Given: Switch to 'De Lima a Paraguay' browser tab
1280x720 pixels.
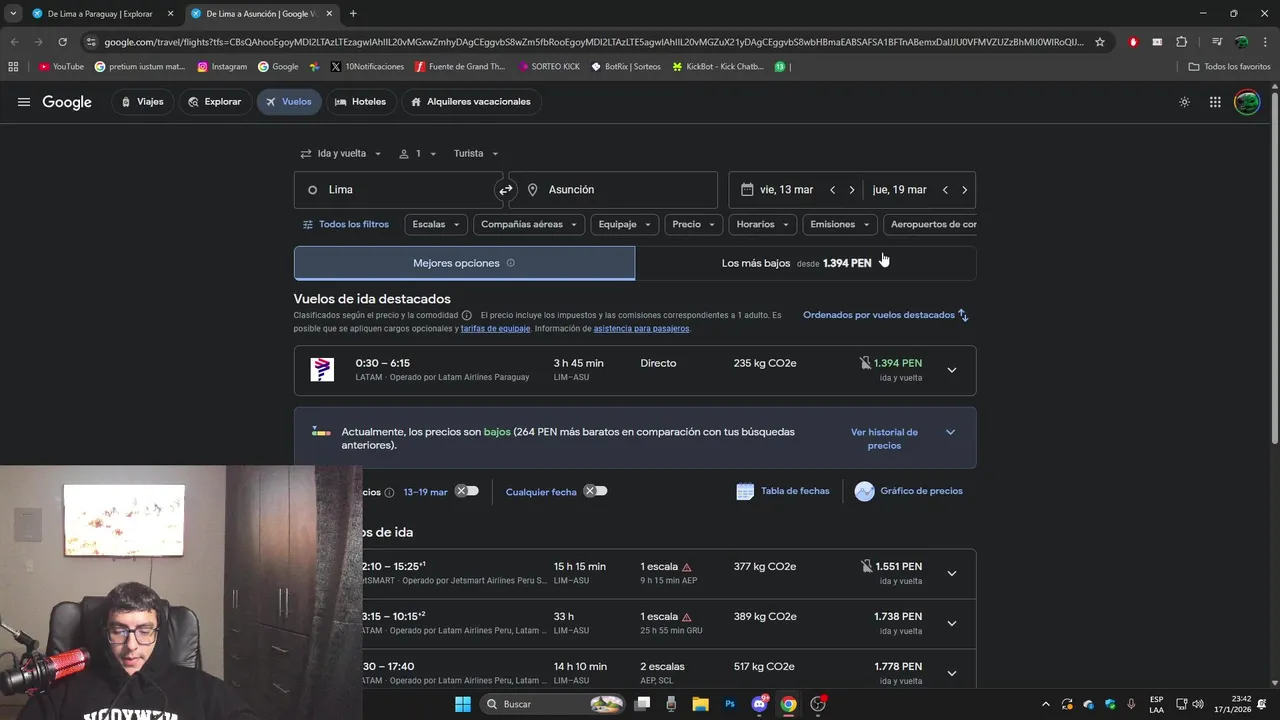Looking at the screenshot, I should point(100,14).
